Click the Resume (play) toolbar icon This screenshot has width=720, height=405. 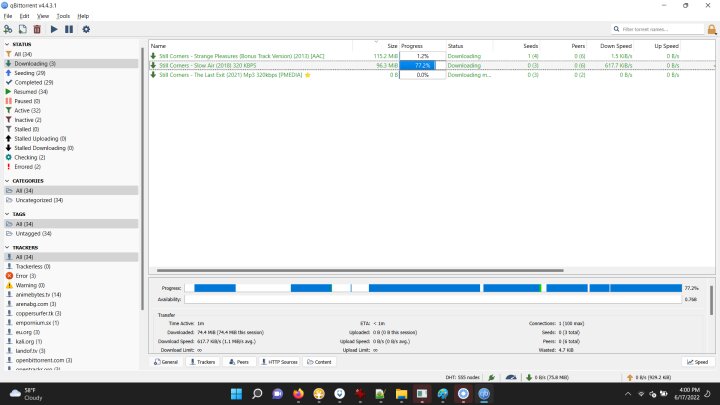(54, 29)
